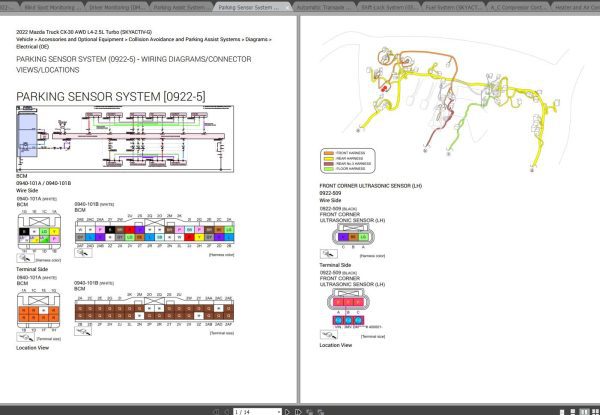Open the page number dropdown arrow
Screen dimensions: 600x415
(278, 412)
